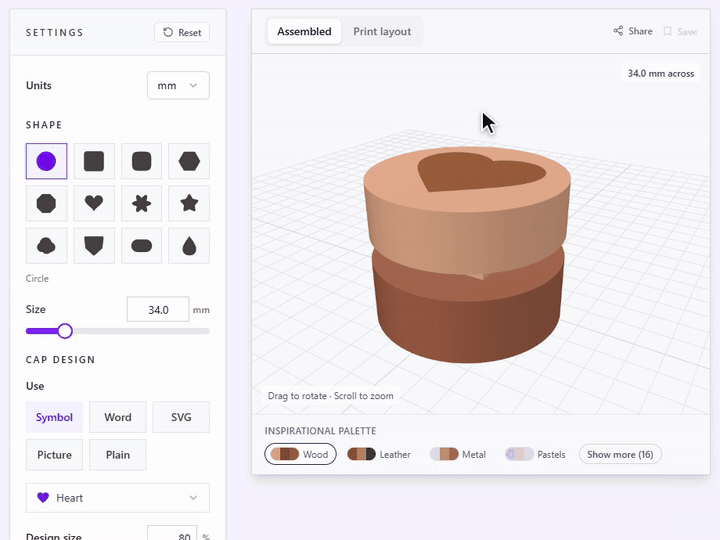Choose Symbol as cap design
The image size is (720, 540).
tap(54, 417)
